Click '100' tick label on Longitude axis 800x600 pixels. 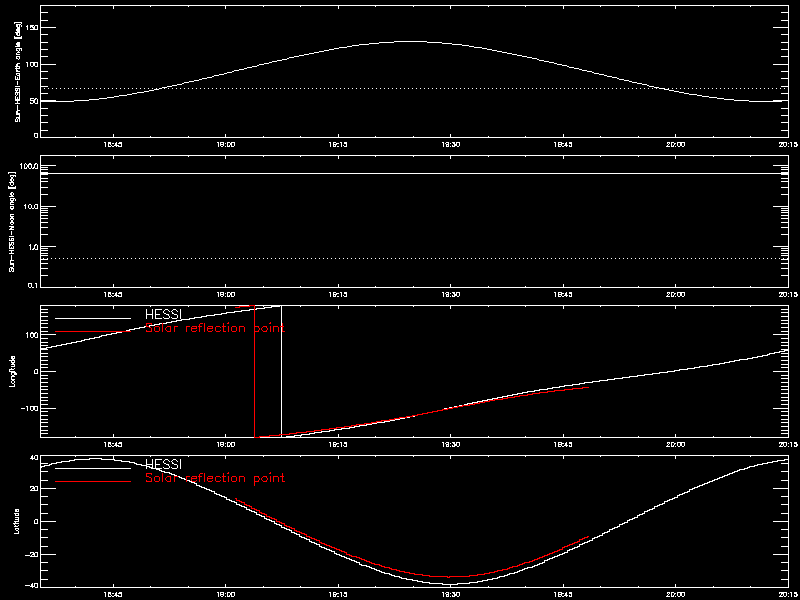pos(31,334)
